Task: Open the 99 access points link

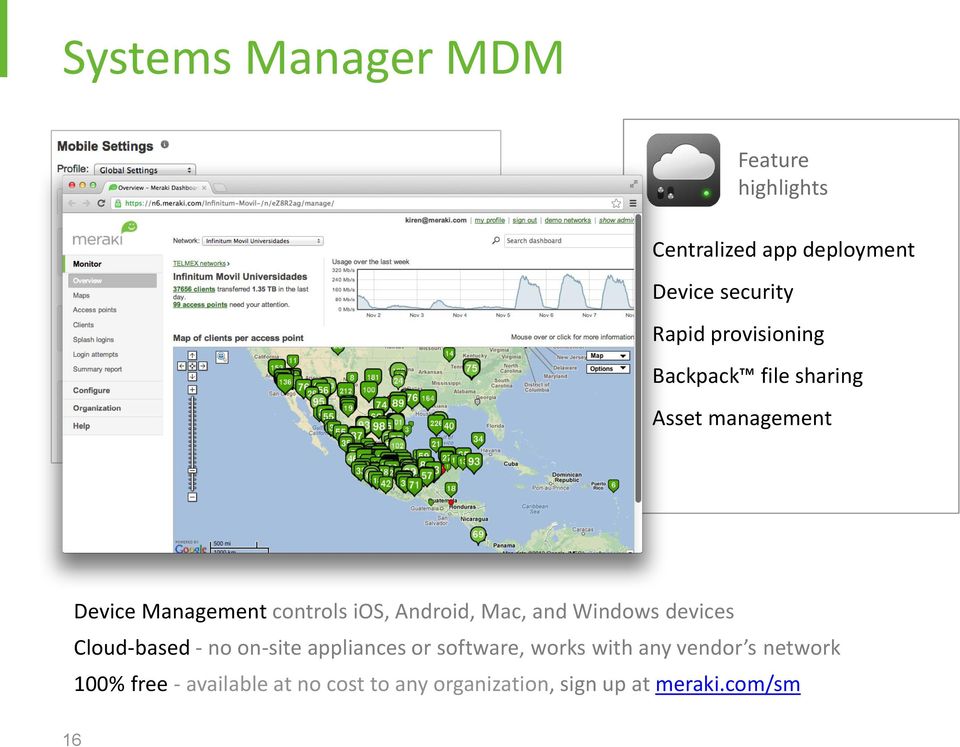Action: [200, 304]
